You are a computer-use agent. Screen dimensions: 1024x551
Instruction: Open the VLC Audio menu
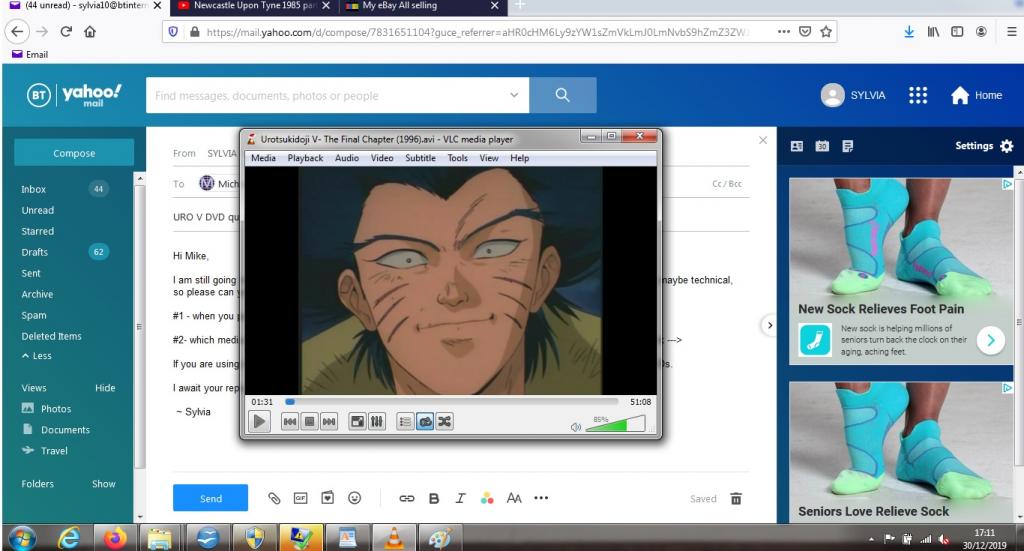(347, 158)
